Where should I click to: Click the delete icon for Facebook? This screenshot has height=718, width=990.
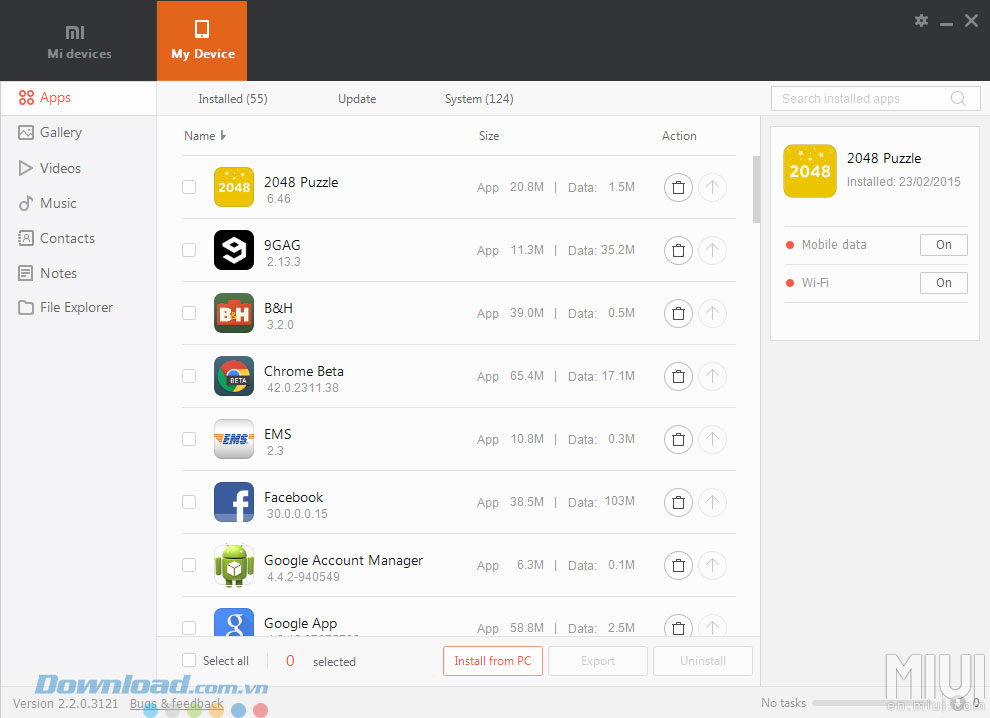pos(678,503)
